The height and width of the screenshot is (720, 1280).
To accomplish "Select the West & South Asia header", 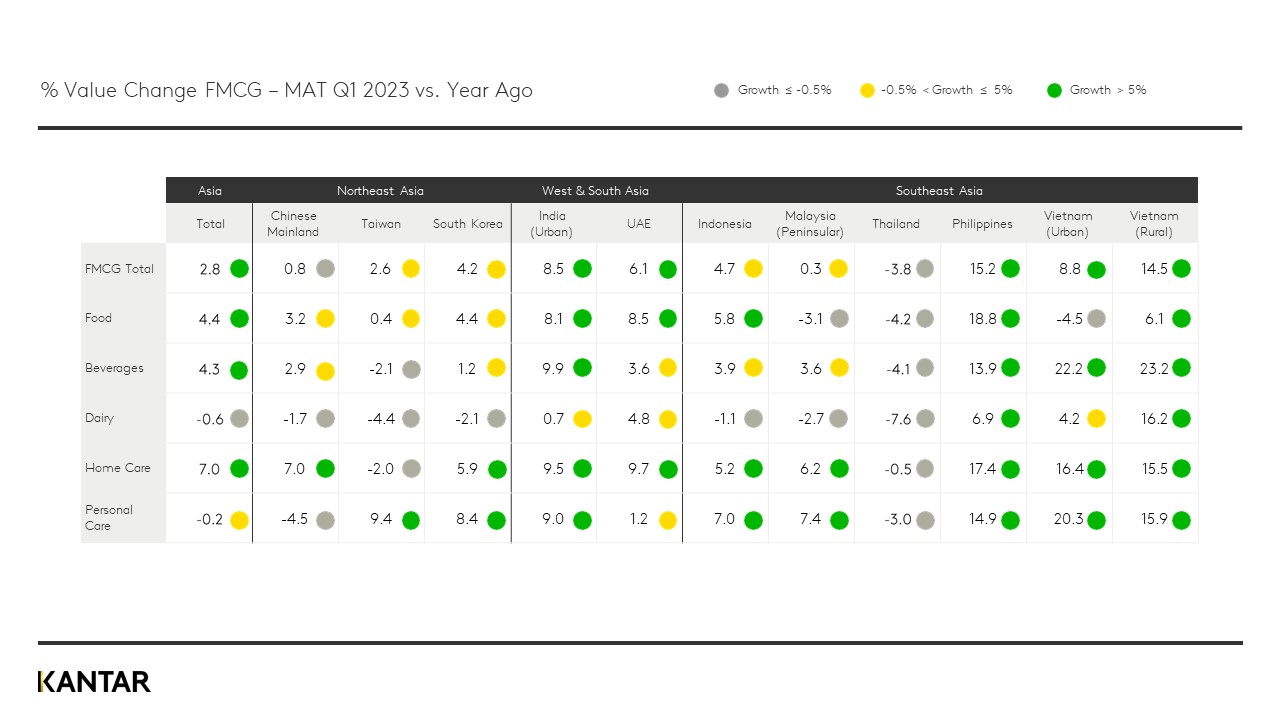I will (595, 191).
